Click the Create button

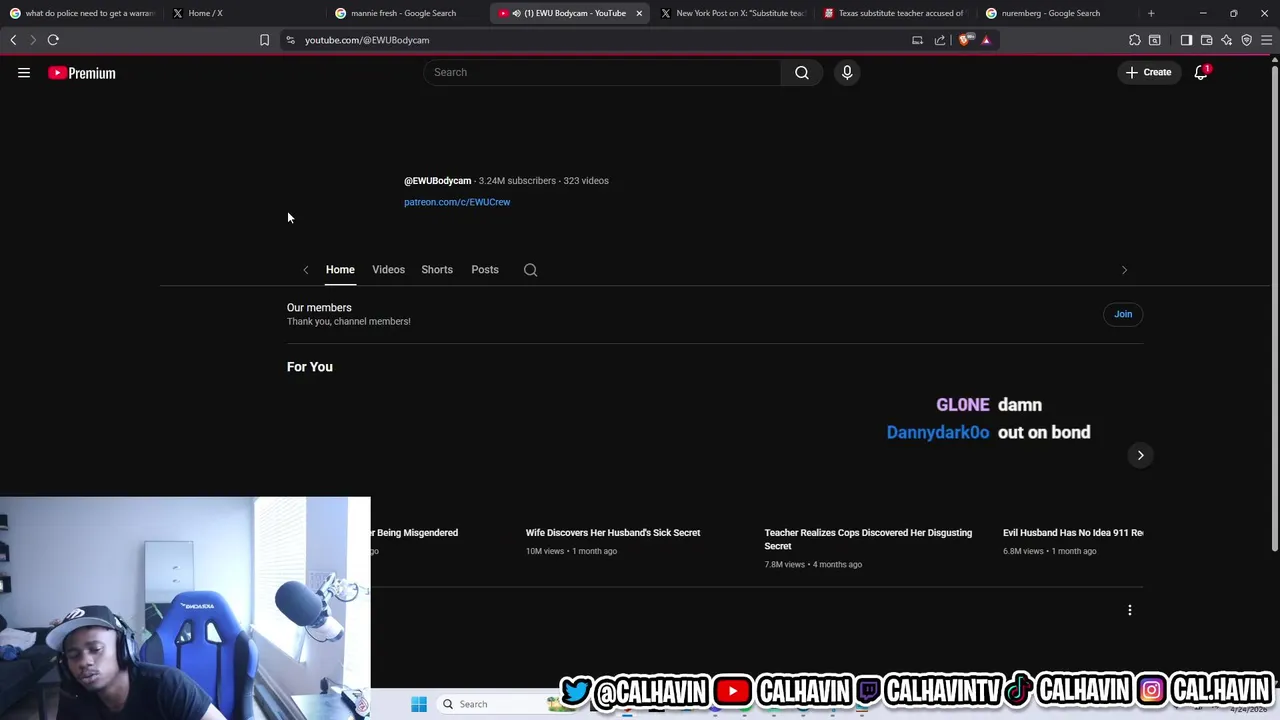click(x=1149, y=72)
